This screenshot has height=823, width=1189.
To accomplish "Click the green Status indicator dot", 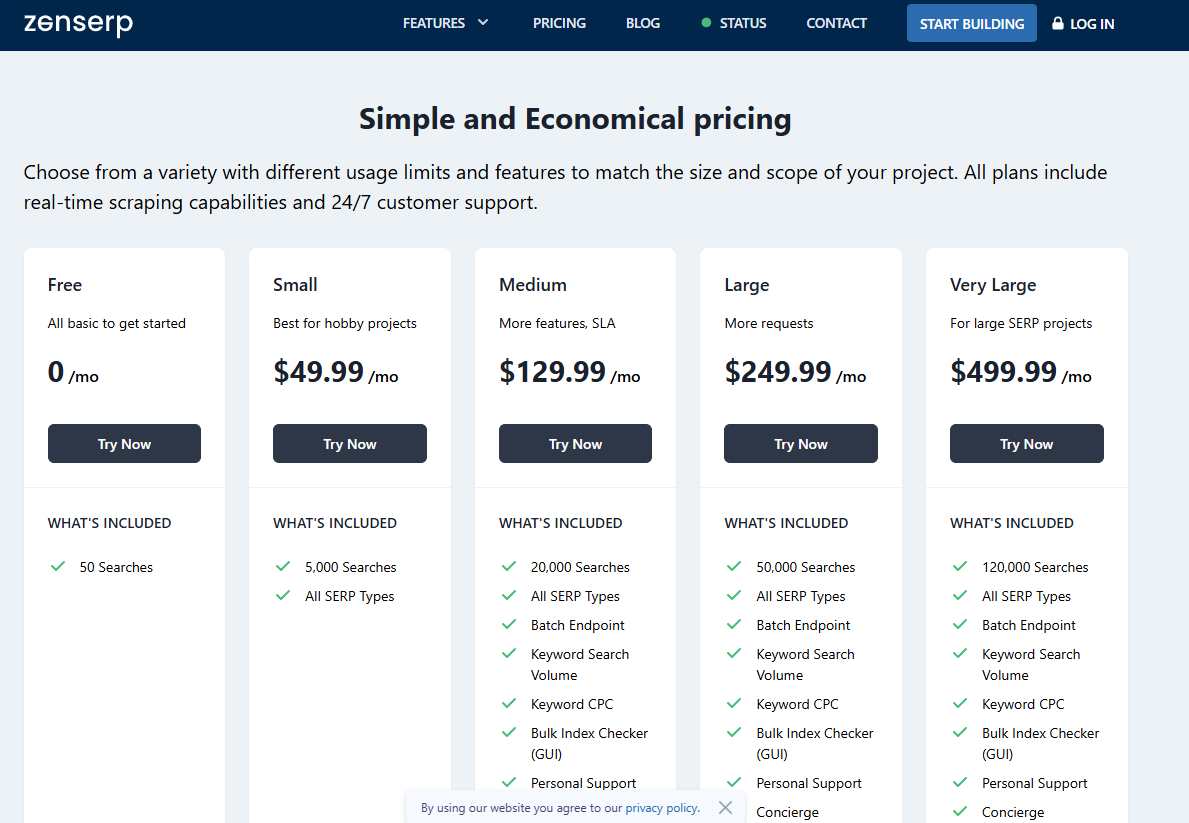I will [706, 23].
